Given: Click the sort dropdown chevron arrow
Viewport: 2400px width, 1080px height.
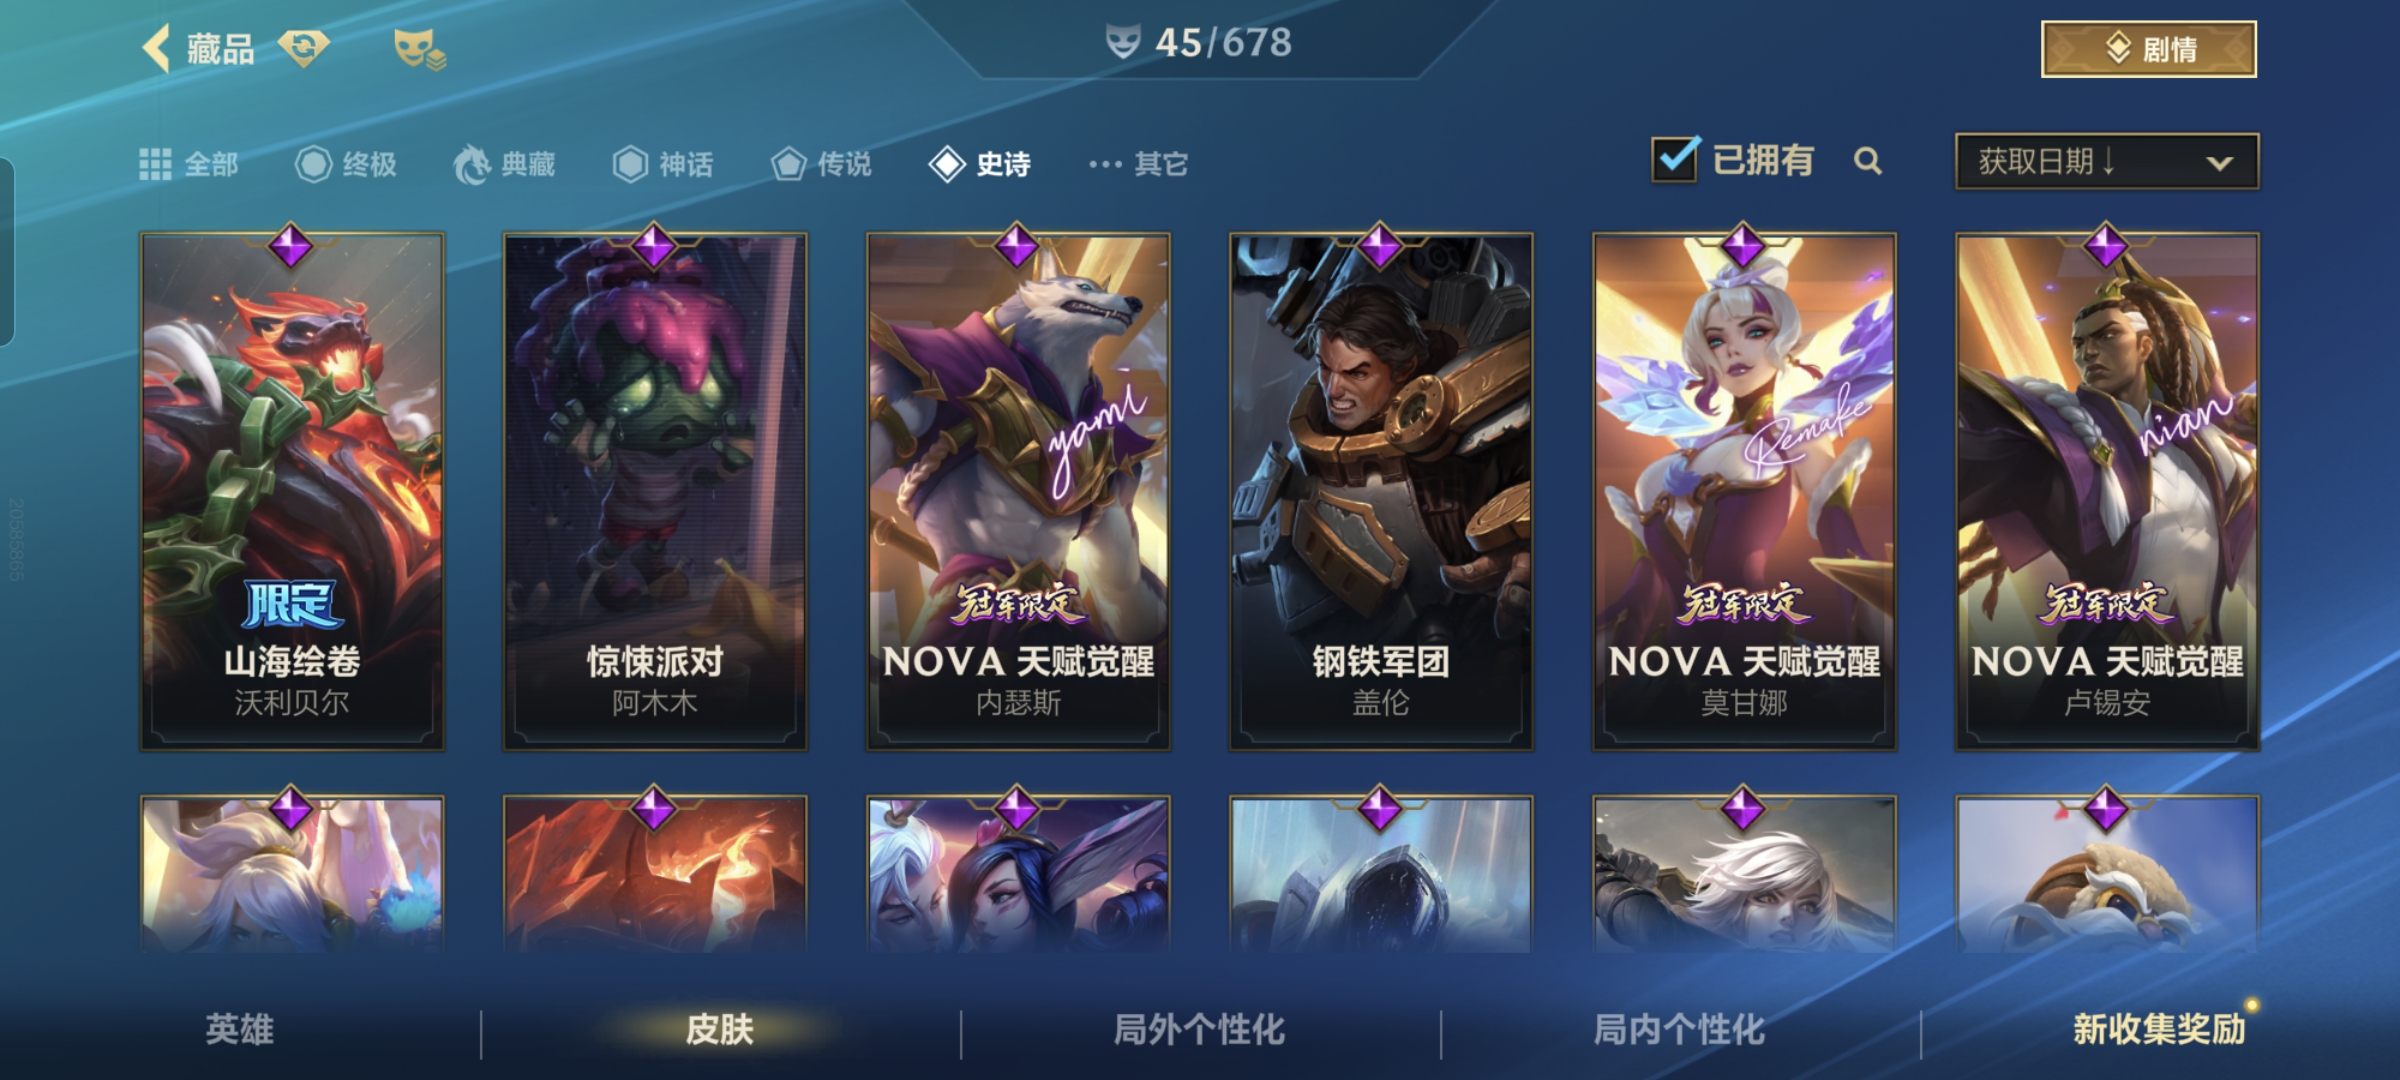Looking at the screenshot, I should (2220, 163).
